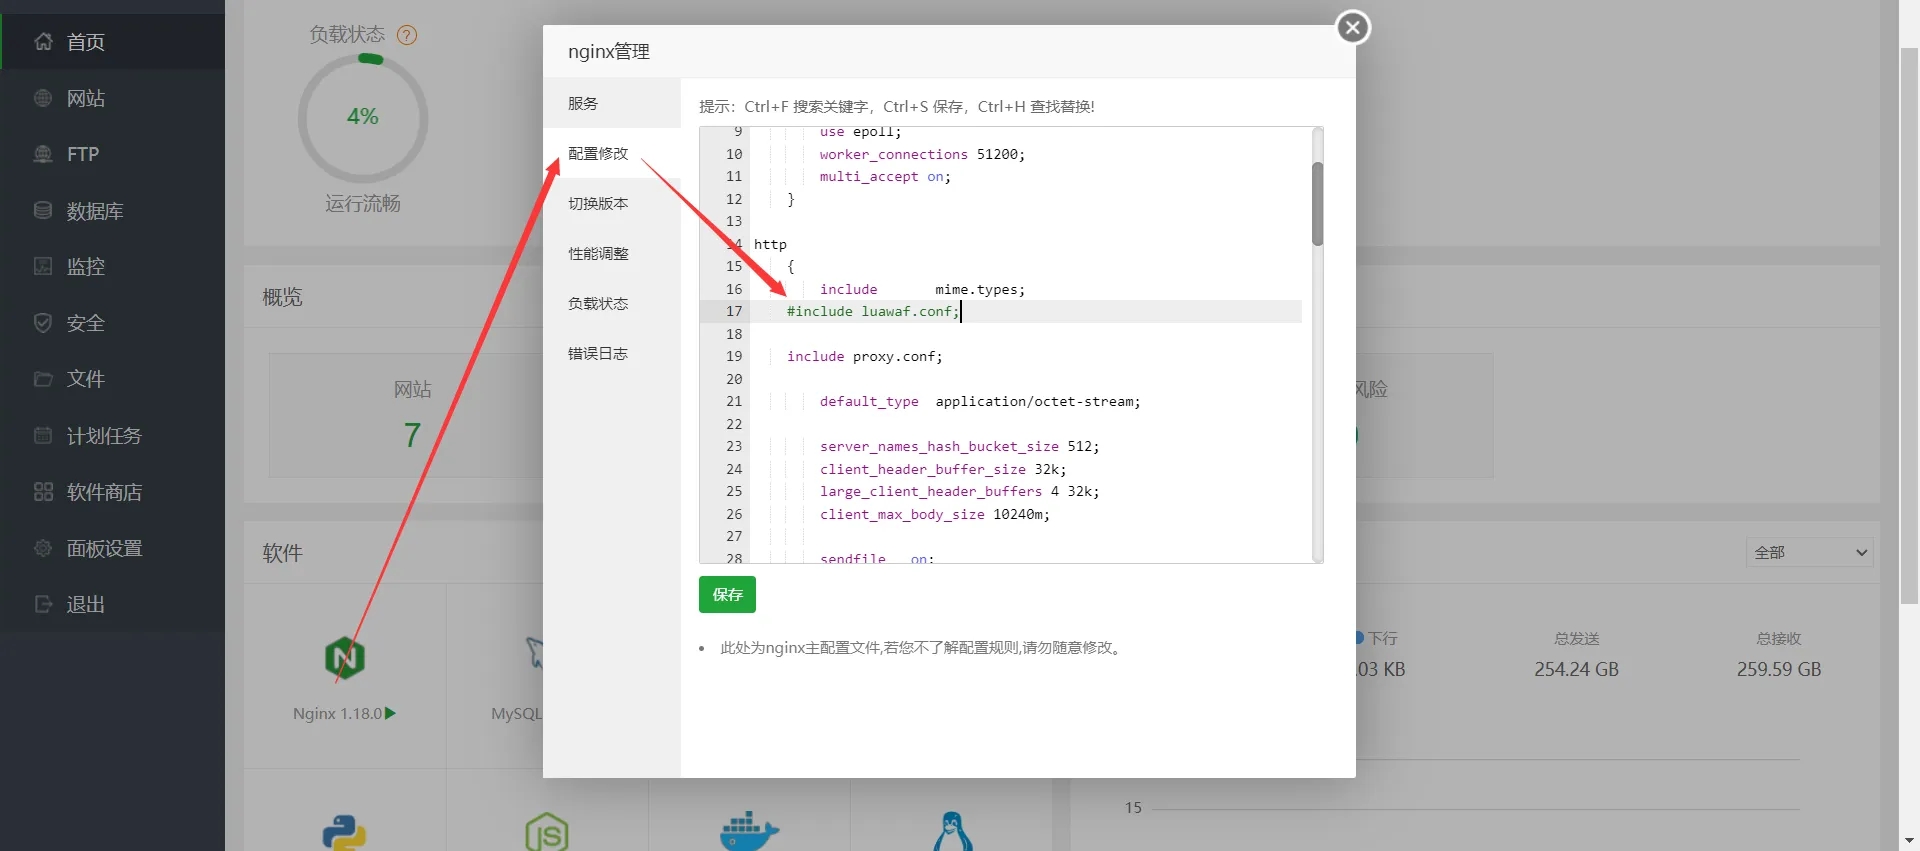Viewport: 1920px width, 851px height.
Task: Switch to the 负载状态 tab in the dialog
Action: [x=612, y=303]
